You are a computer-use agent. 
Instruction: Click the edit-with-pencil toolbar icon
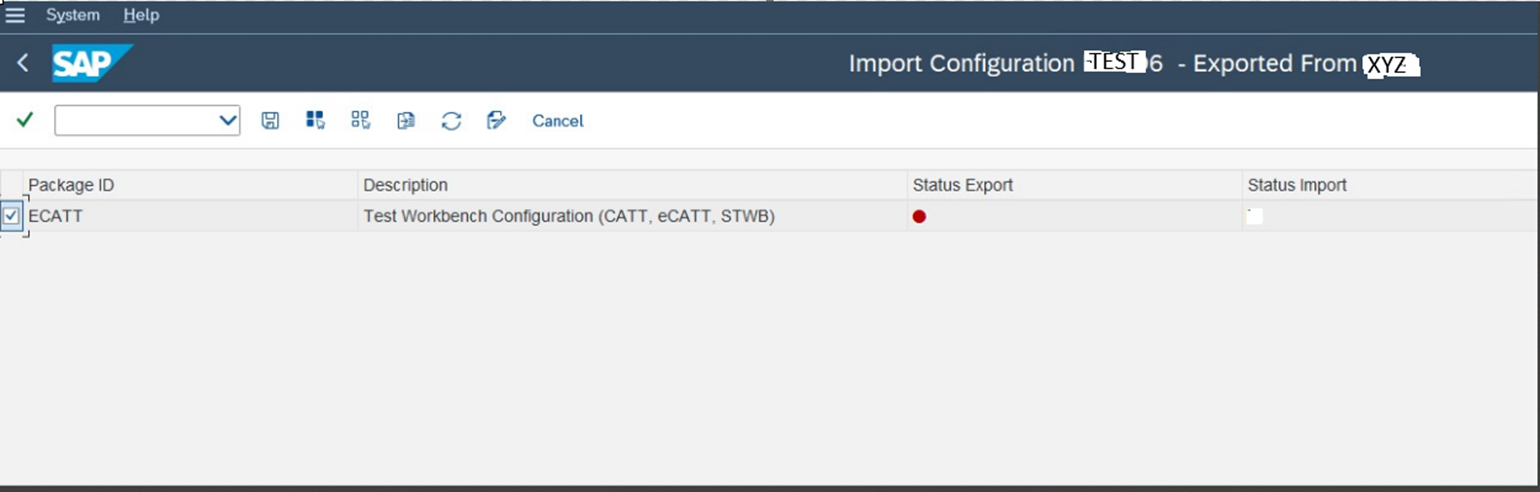tap(496, 120)
